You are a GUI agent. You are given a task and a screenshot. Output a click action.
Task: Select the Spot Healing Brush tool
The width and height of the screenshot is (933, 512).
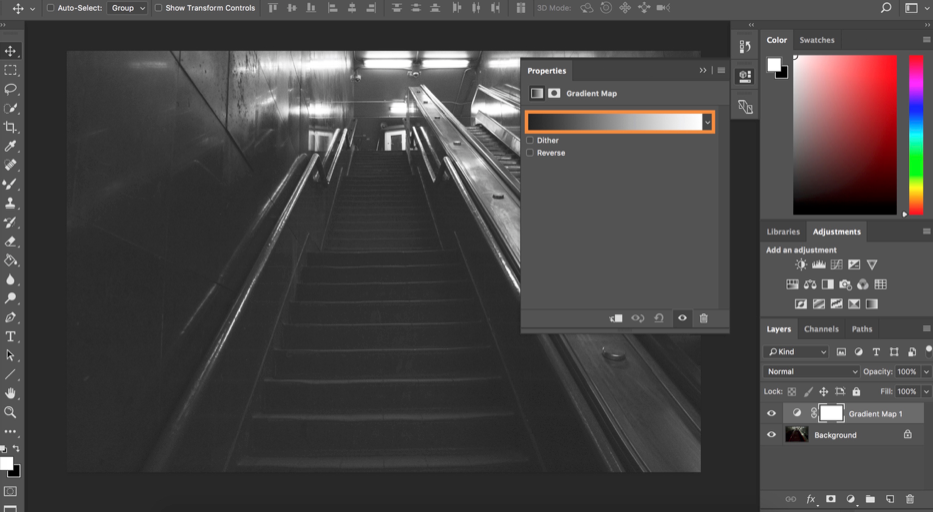[x=10, y=165]
